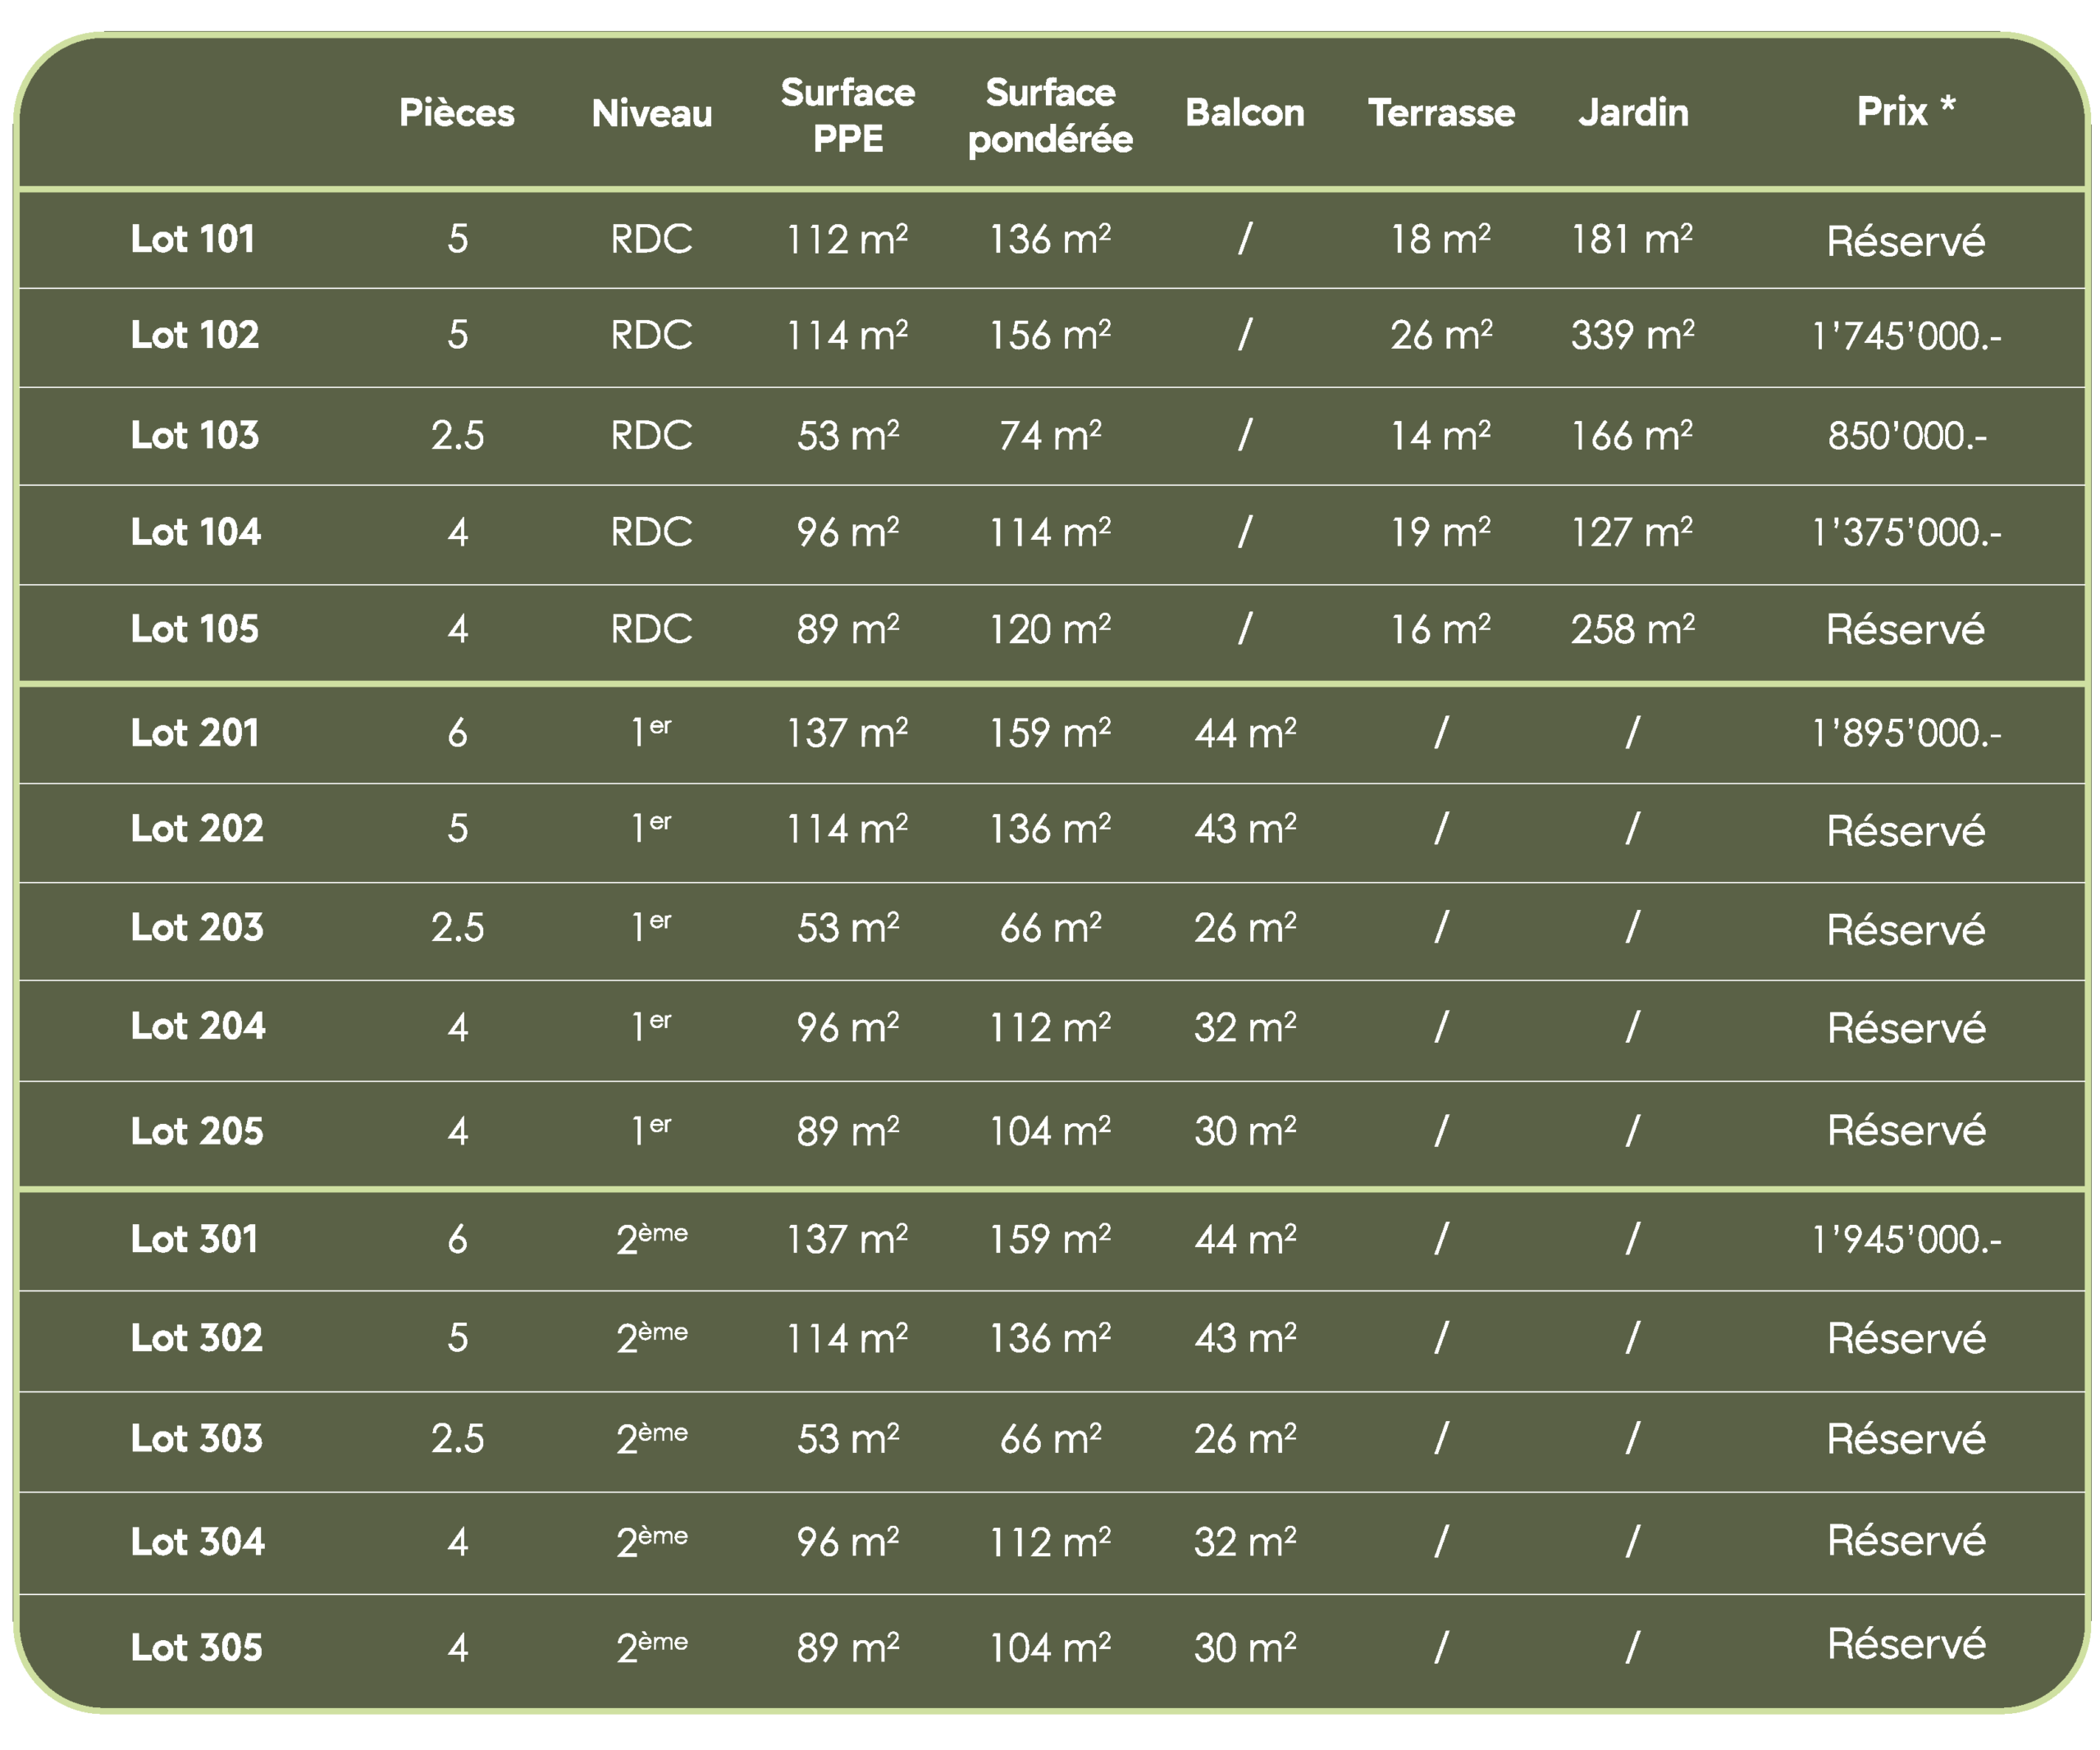2100x1750 pixels.
Task: Click Lot 301 balcony value 44 m²
Action: click(x=1245, y=1240)
